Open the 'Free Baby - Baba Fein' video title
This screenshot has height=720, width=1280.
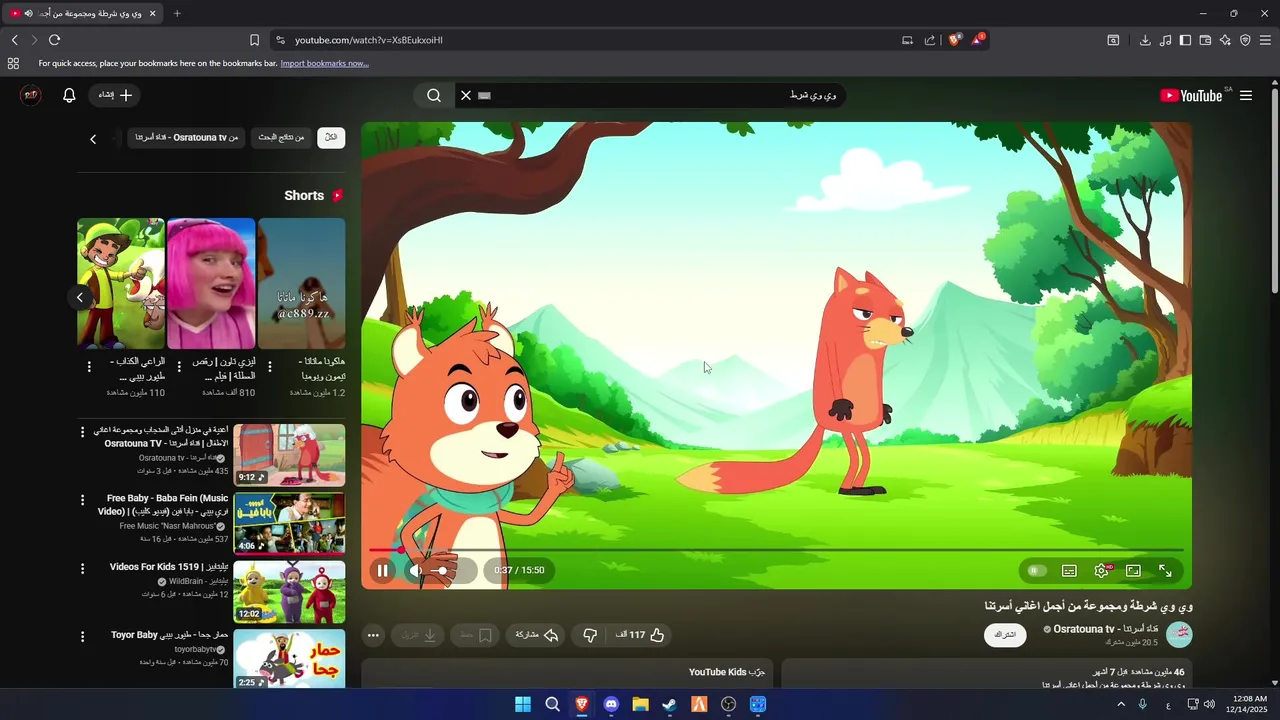coord(163,505)
